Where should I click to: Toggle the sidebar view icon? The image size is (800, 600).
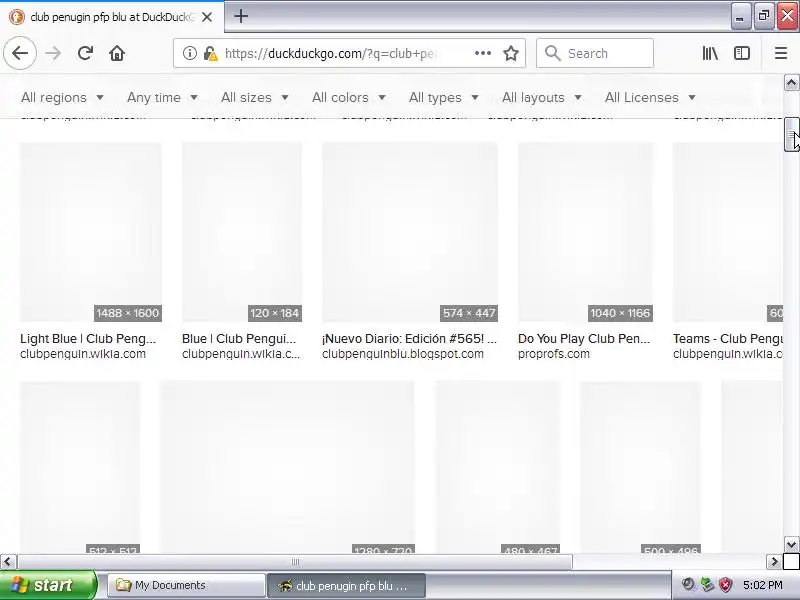click(742, 53)
